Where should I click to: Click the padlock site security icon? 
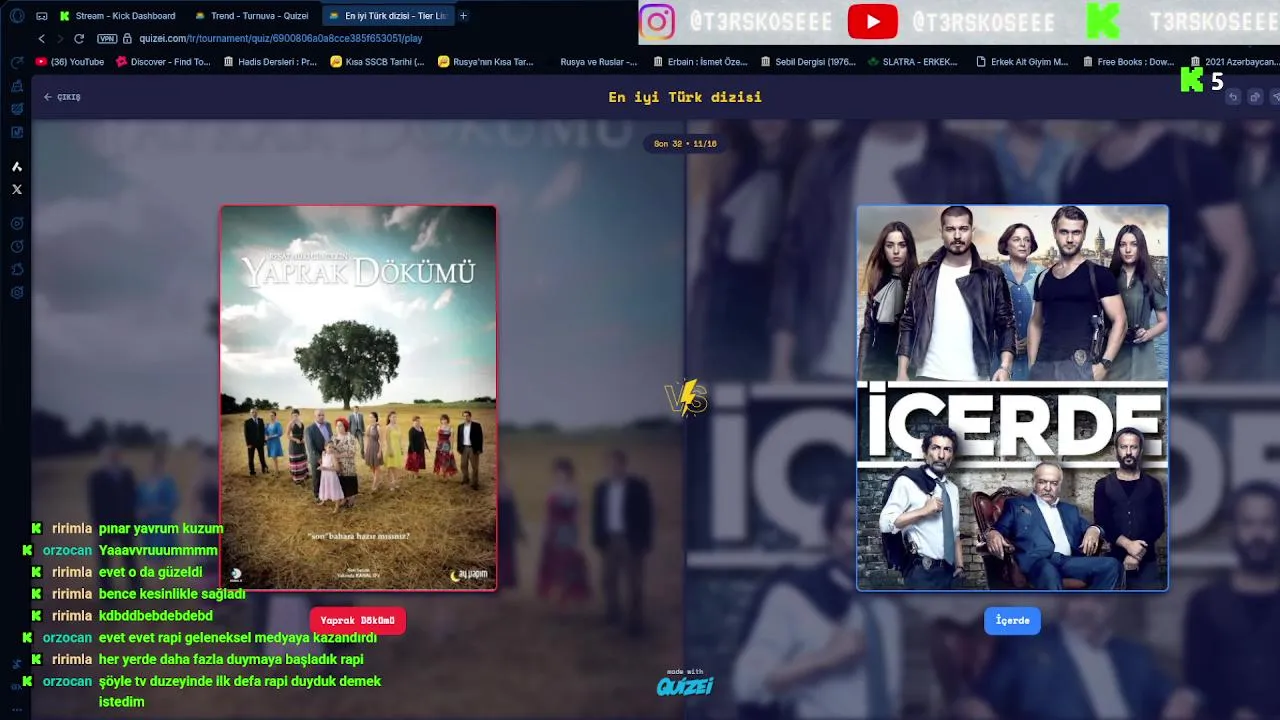pos(127,38)
